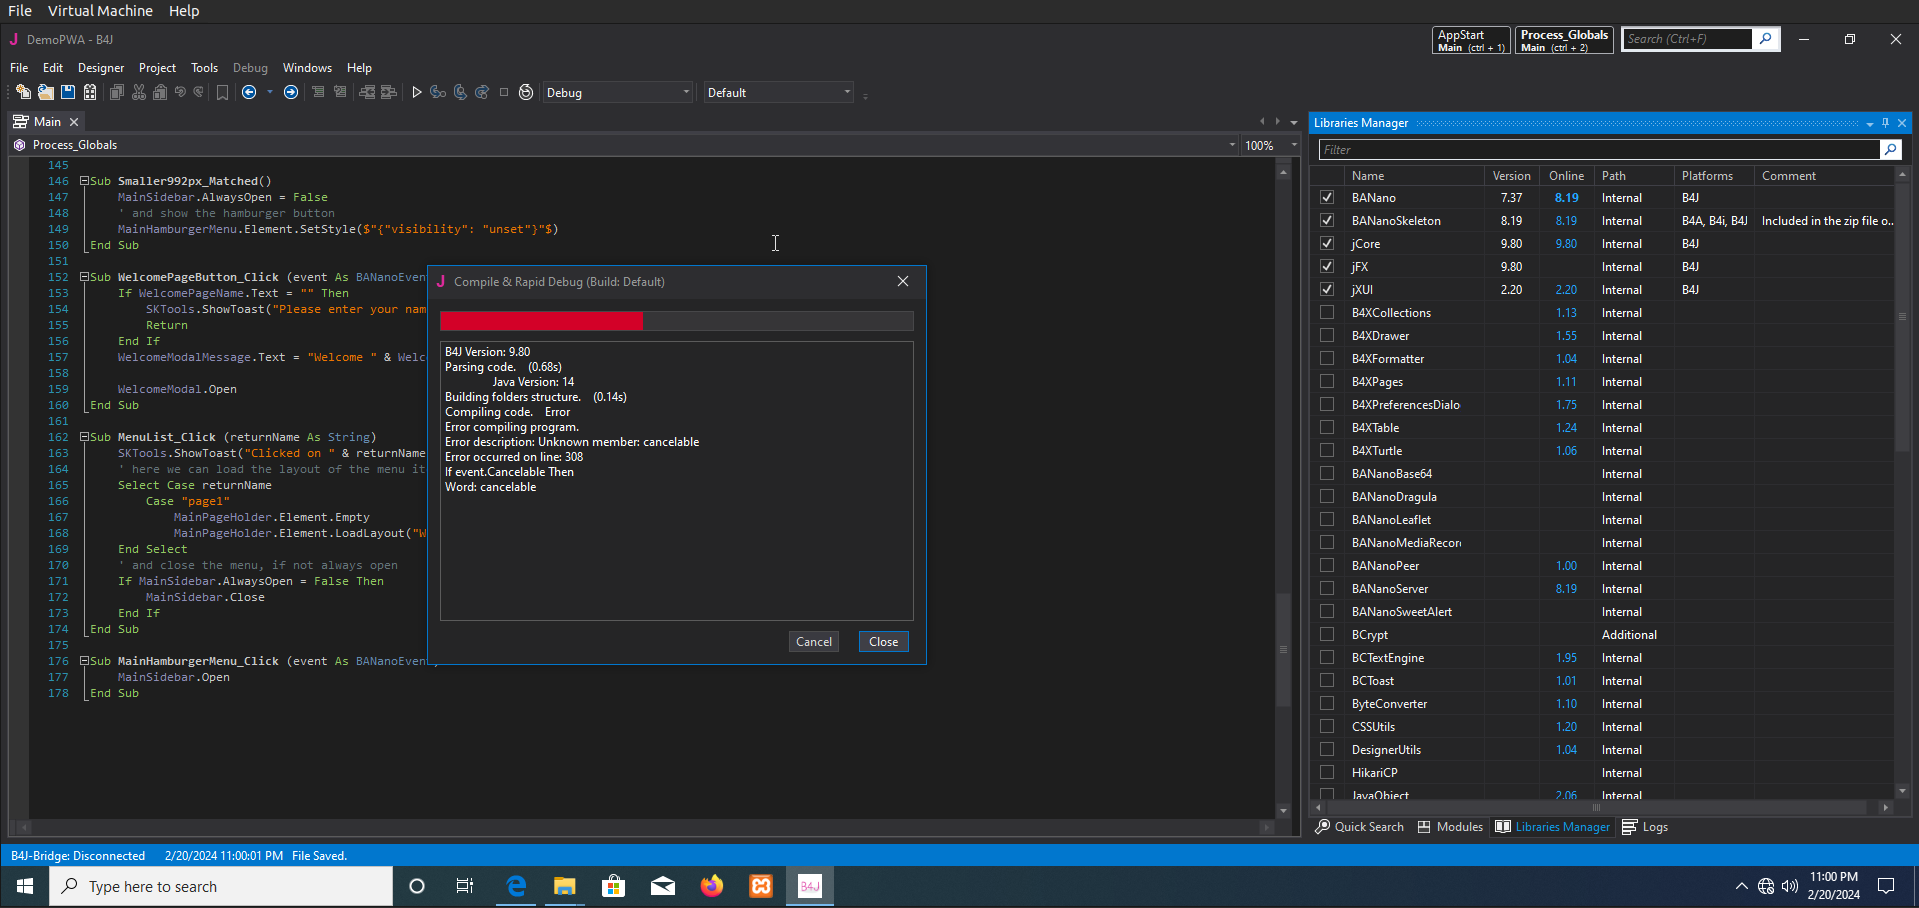Click the Libraries Manager filter field
The image size is (1919, 908).
pyautogui.click(x=1598, y=150)
